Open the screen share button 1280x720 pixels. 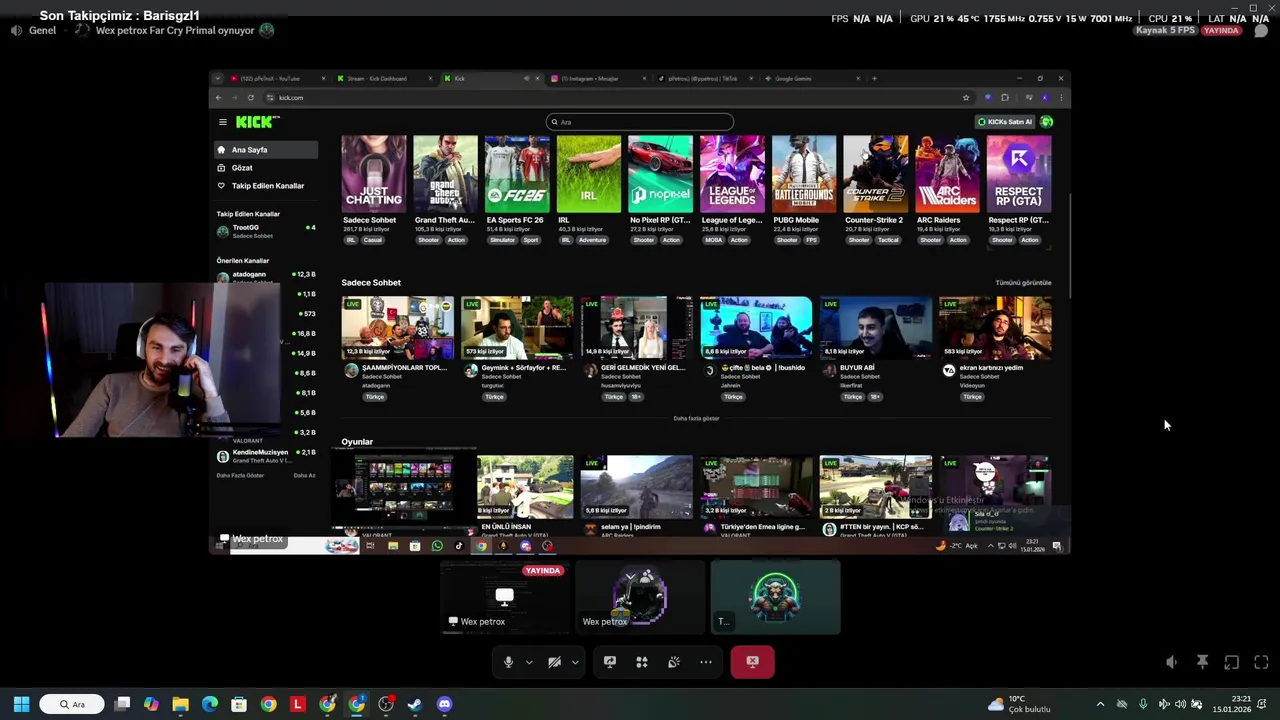tap(610, 662)
